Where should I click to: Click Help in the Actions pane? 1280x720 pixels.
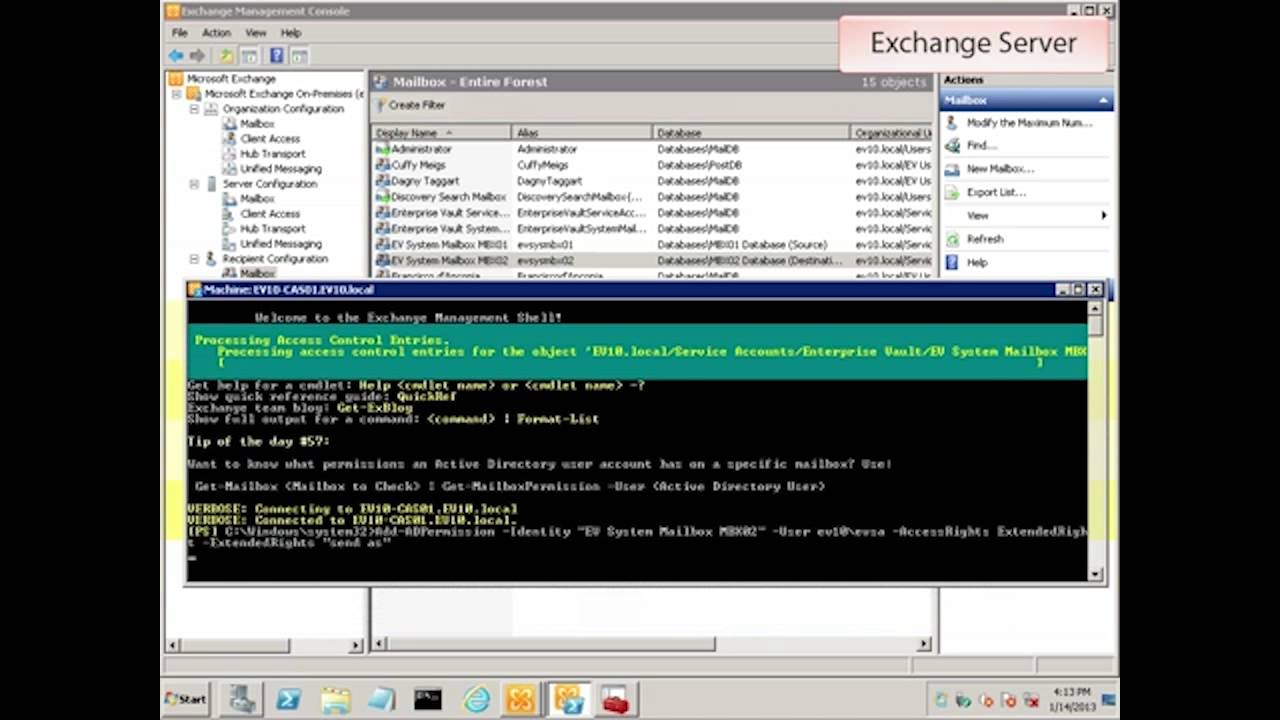tap(977, 262)
